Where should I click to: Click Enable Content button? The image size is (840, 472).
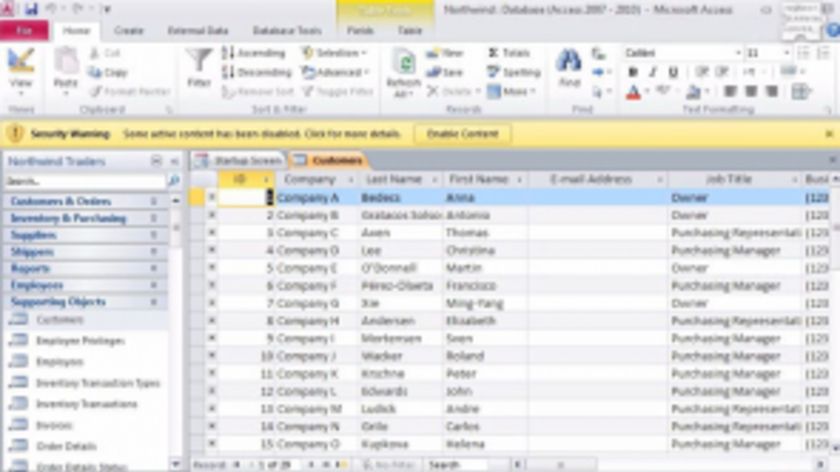pos(462,134)
